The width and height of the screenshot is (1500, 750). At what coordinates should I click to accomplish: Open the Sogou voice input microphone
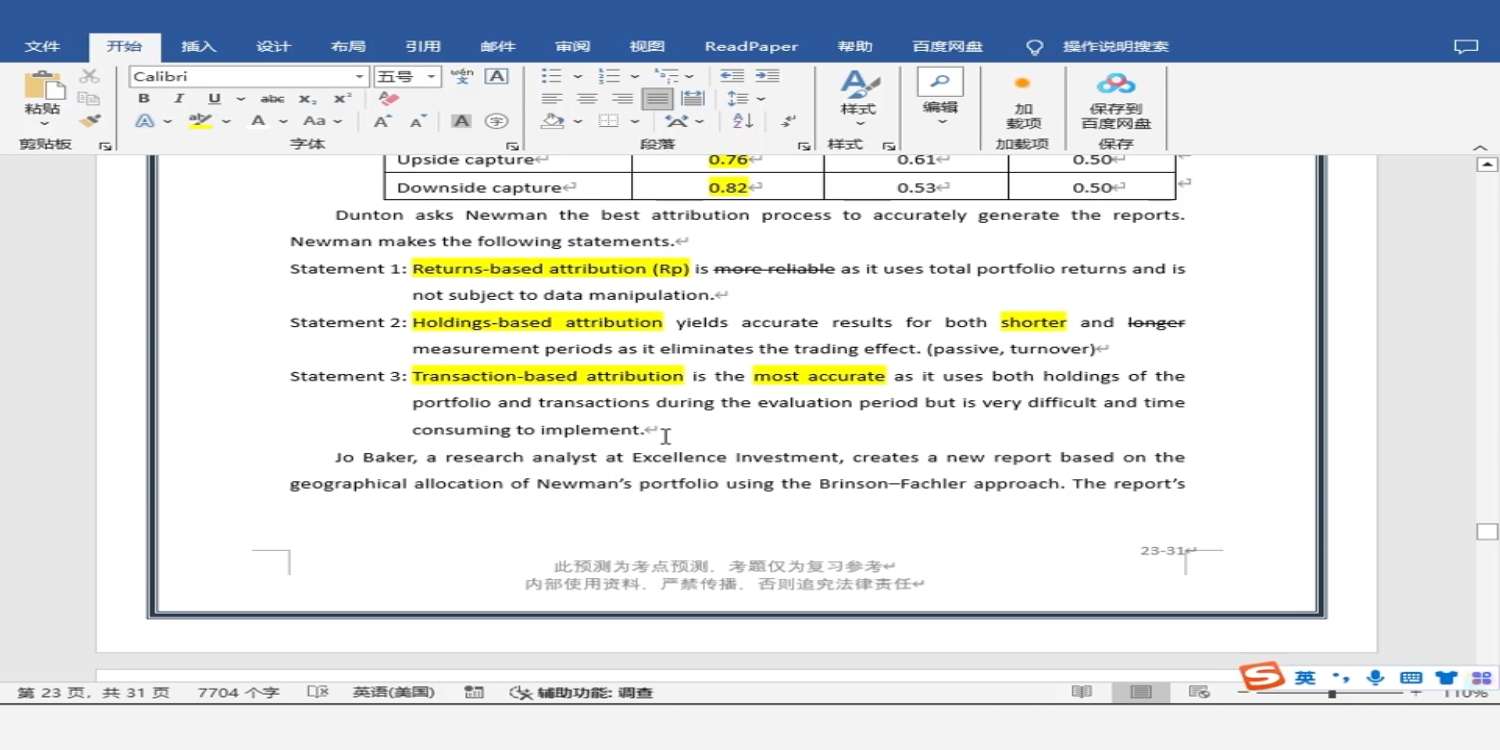[1376, 677]
